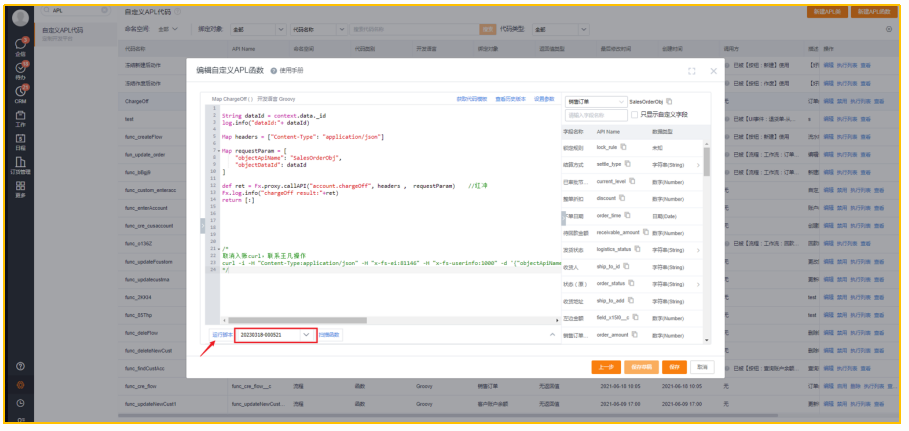Screen dimensions: 909x431
Task: Copy the logistics_status field API name
Action: click(x=637, y=249)
